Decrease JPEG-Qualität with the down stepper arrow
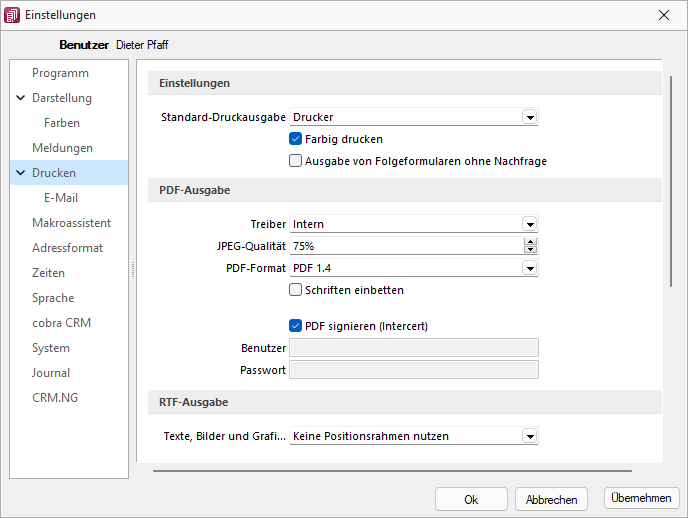 coord(530,250)
